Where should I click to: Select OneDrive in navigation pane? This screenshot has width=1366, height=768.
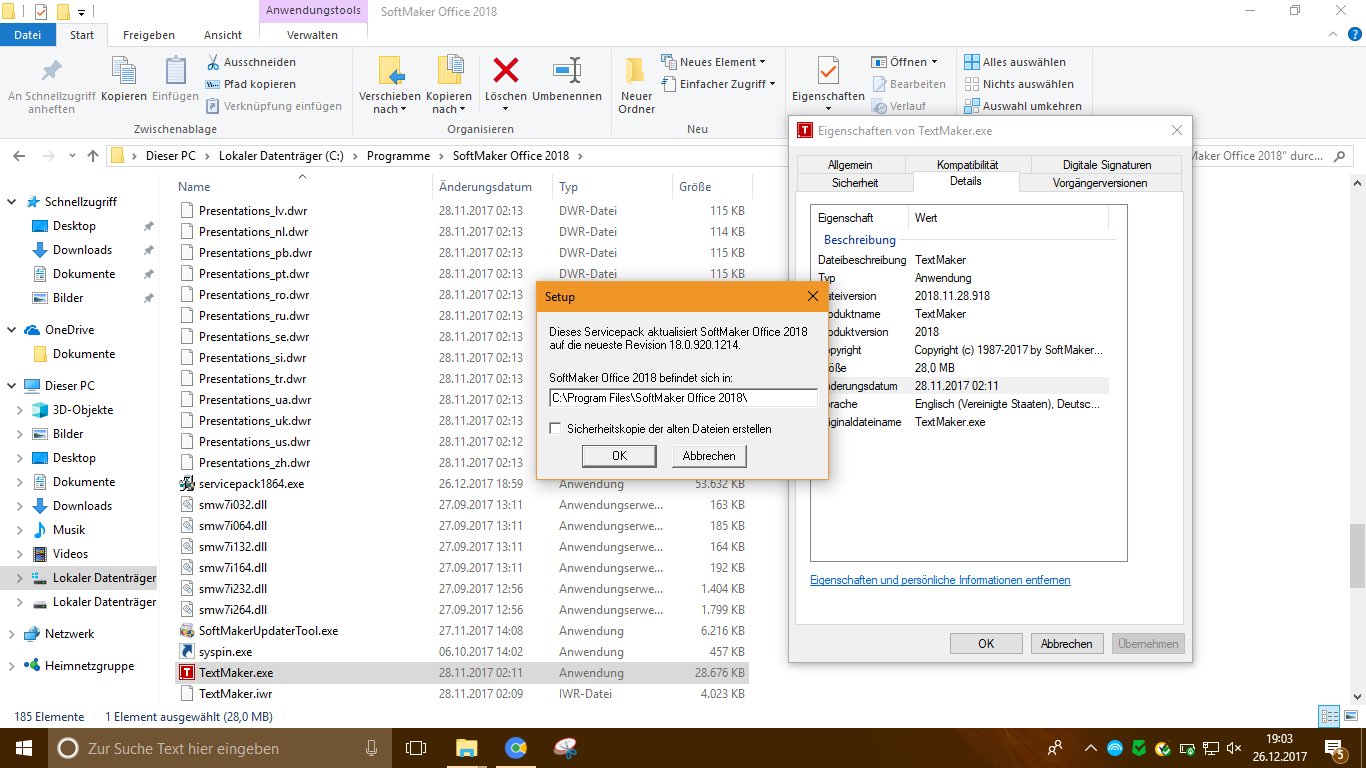pyautogui.click(x=69, y=330)
